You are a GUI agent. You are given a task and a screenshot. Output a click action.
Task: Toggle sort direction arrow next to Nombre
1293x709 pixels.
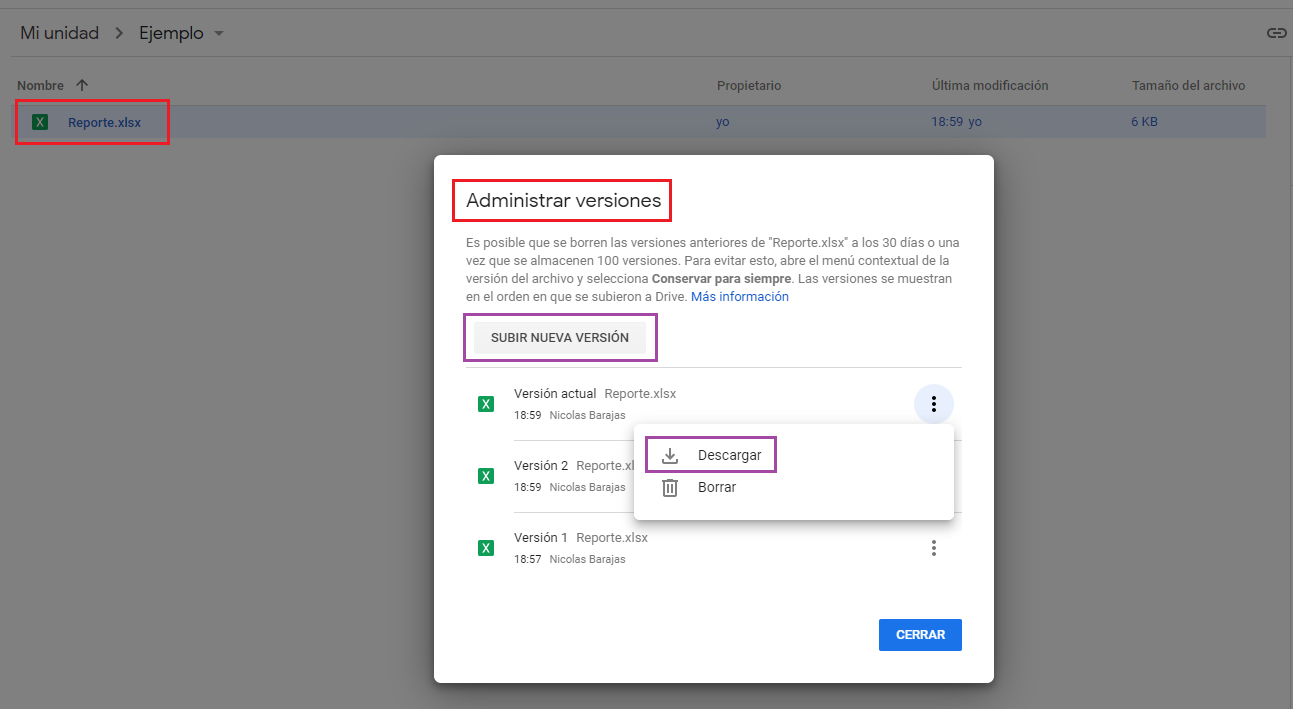[82, 86]
